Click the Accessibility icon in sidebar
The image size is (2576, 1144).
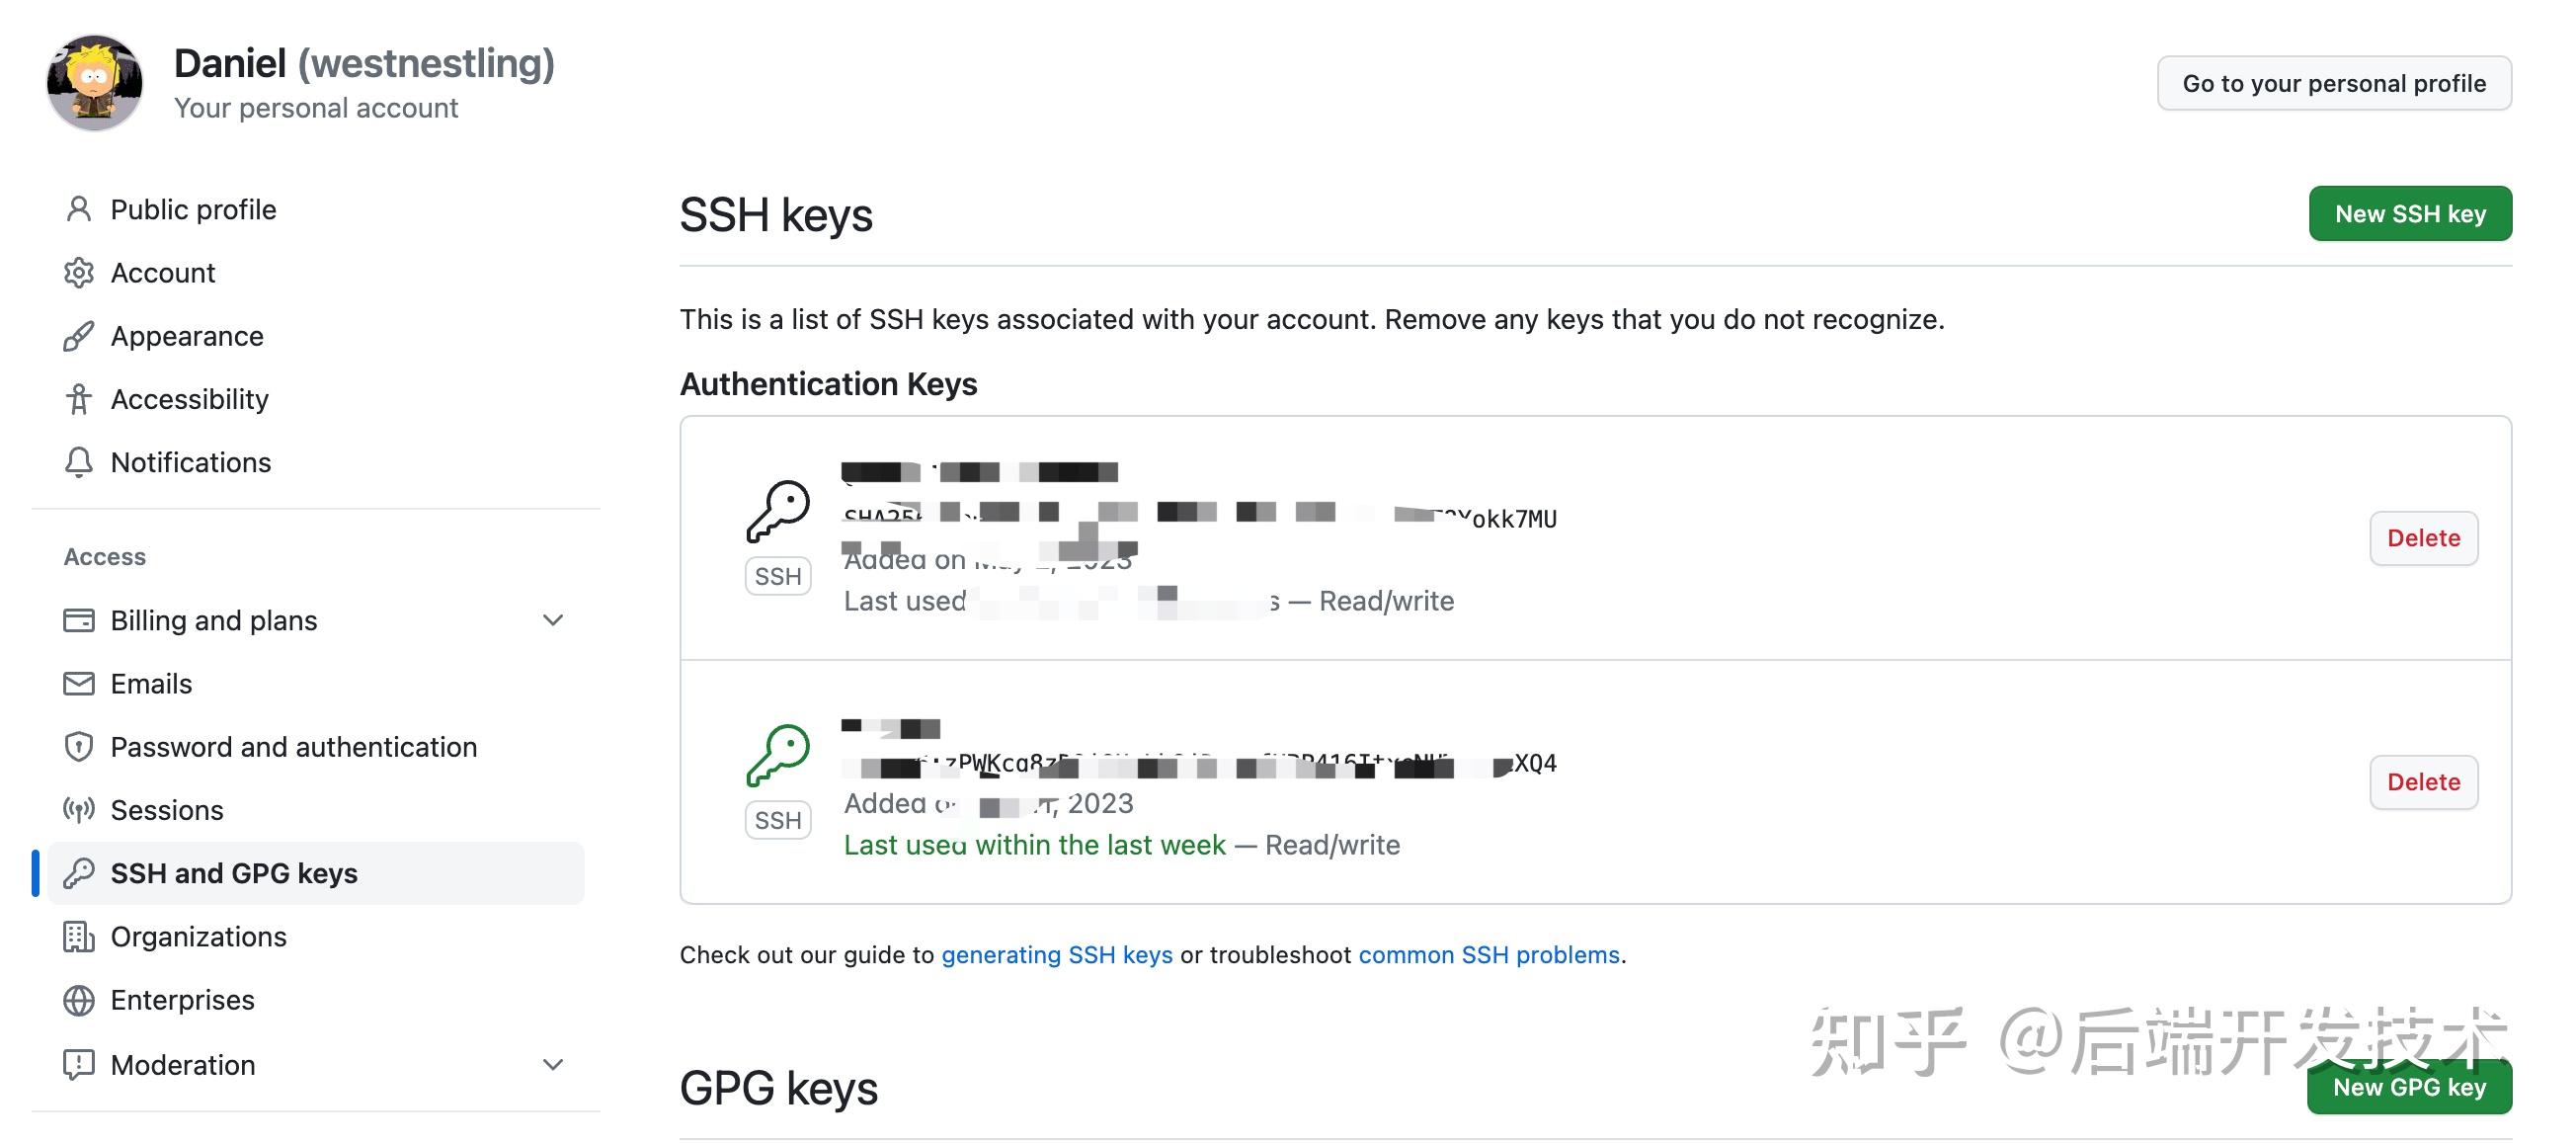79,399
